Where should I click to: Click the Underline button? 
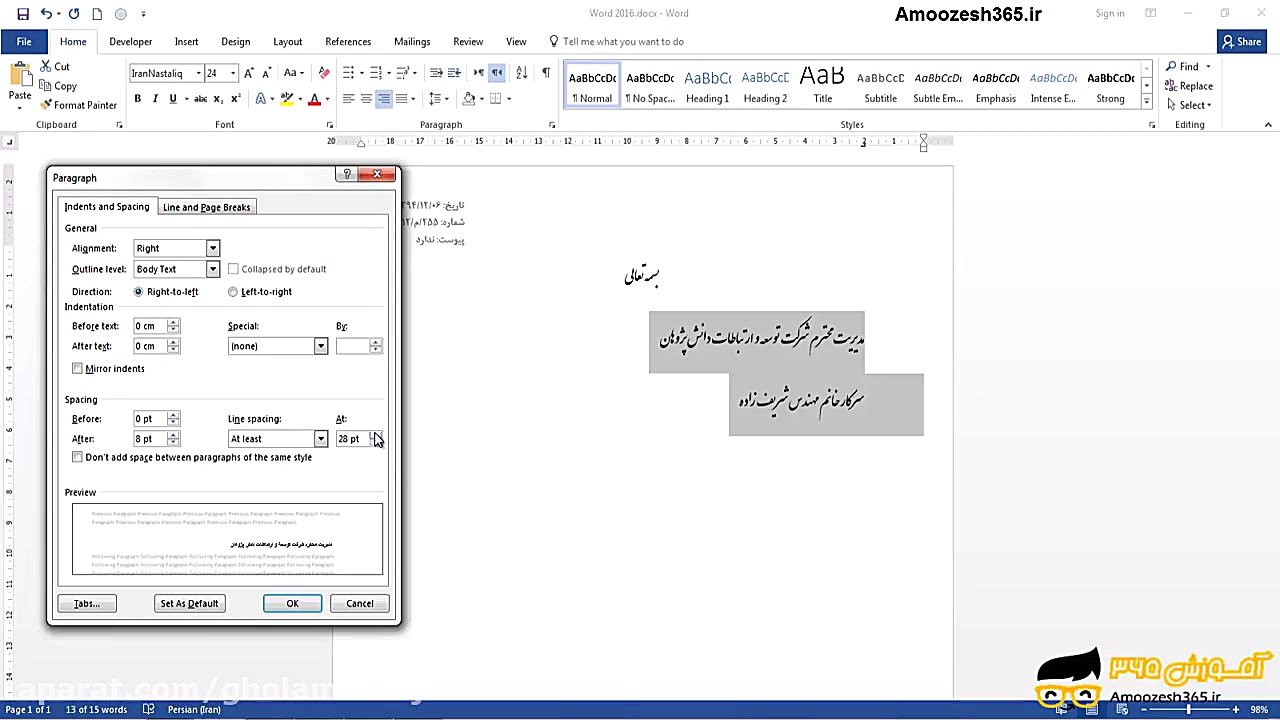(x=172, y=99)
